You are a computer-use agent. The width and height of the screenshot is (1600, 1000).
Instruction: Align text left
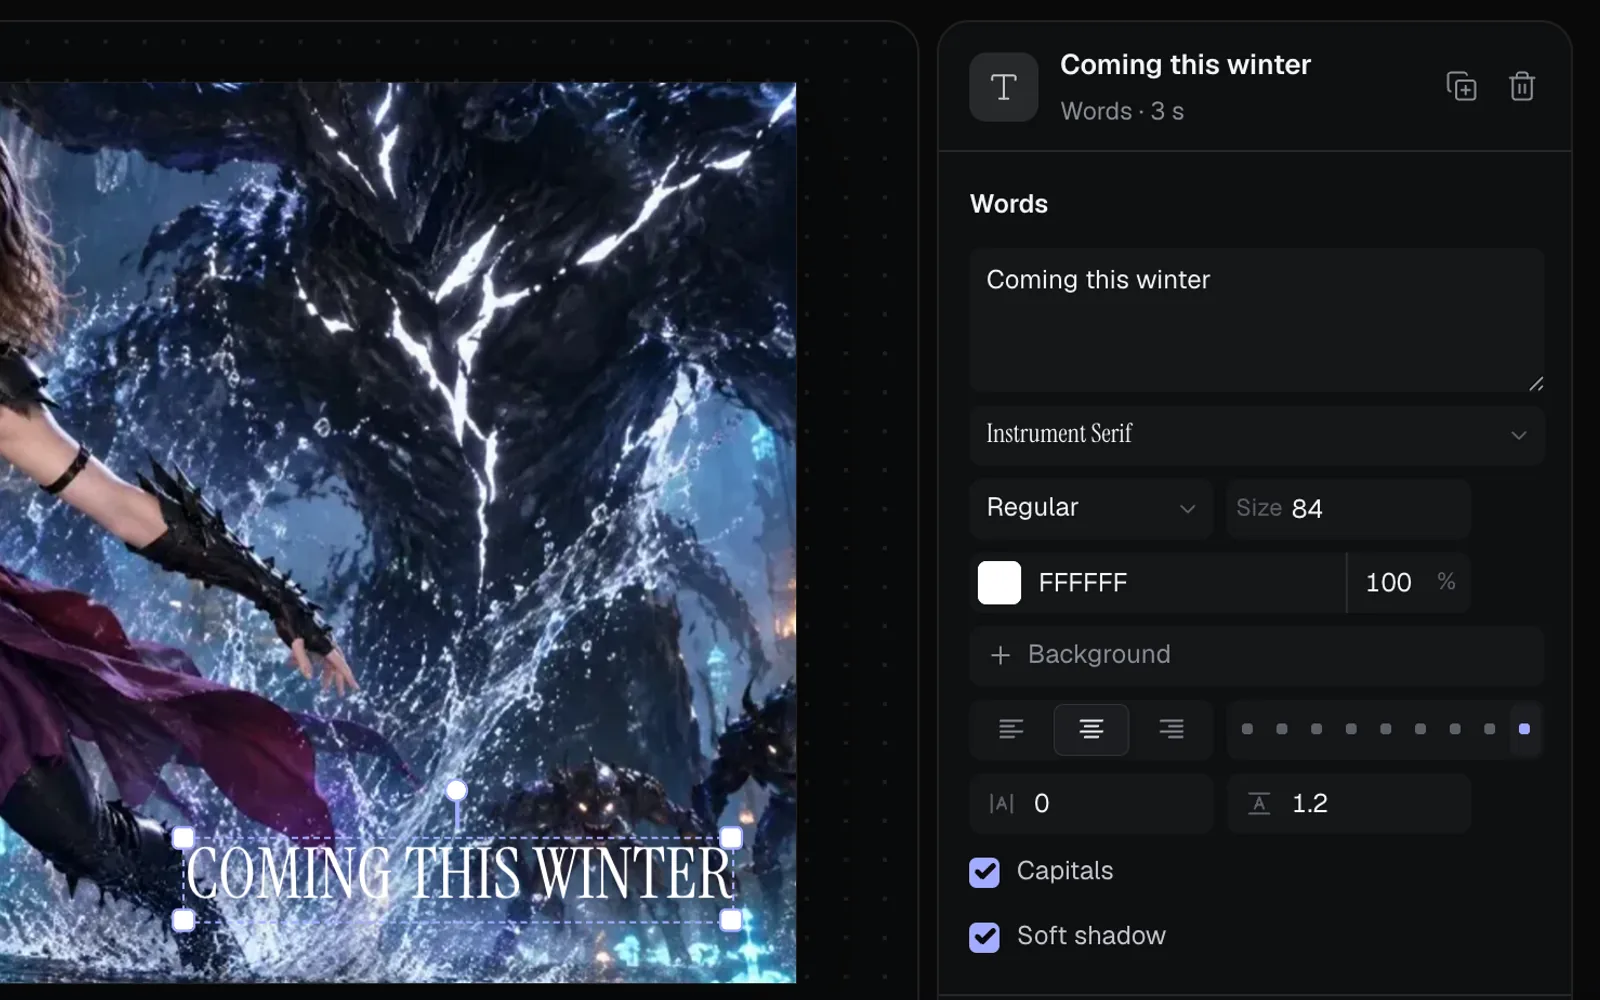coord(1011,729)
